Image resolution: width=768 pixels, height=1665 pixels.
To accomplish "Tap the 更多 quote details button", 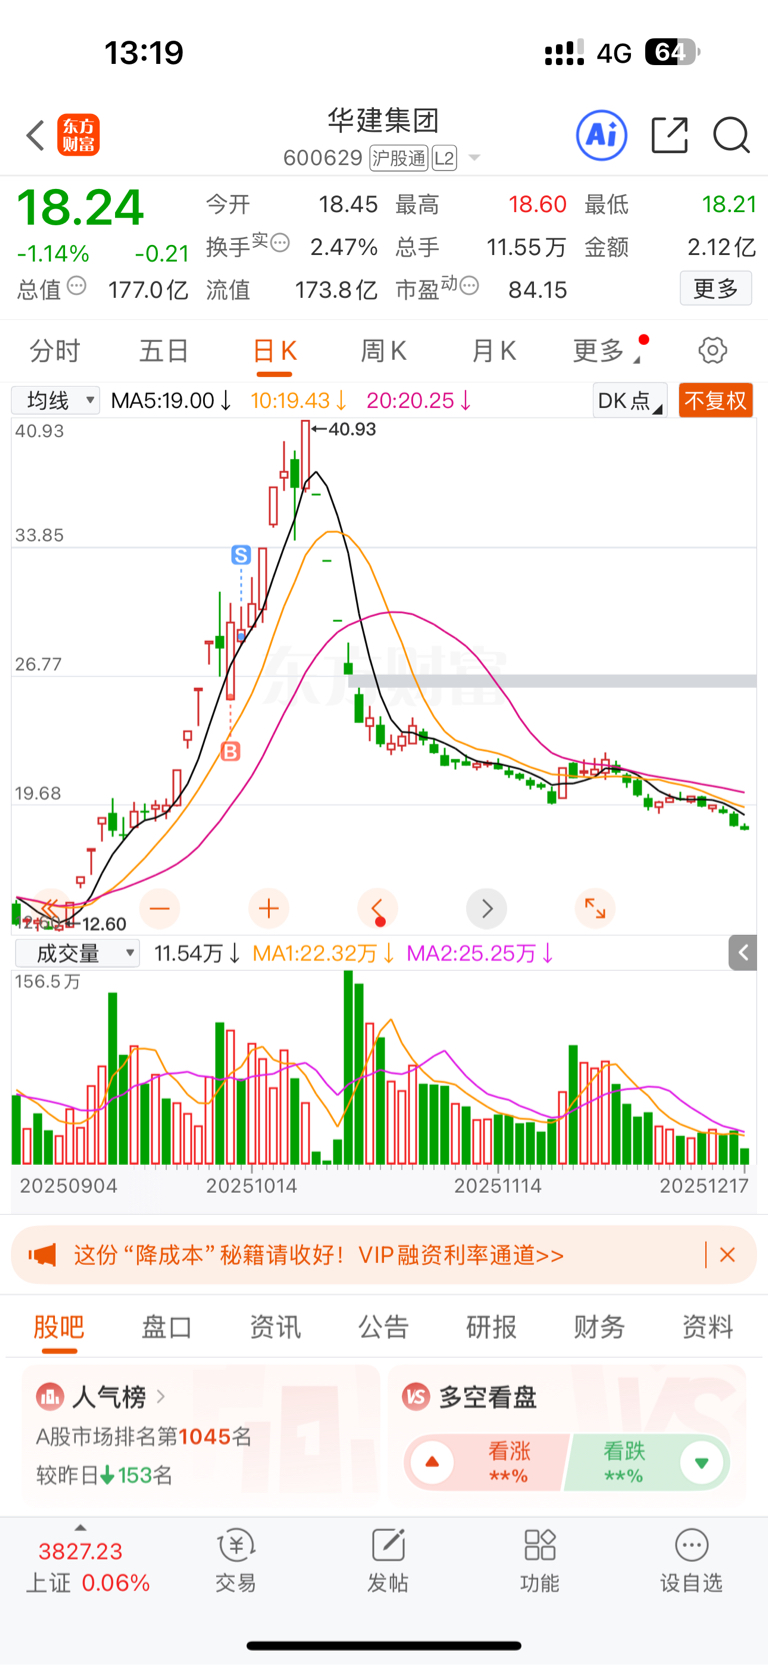I will [716, 289].
